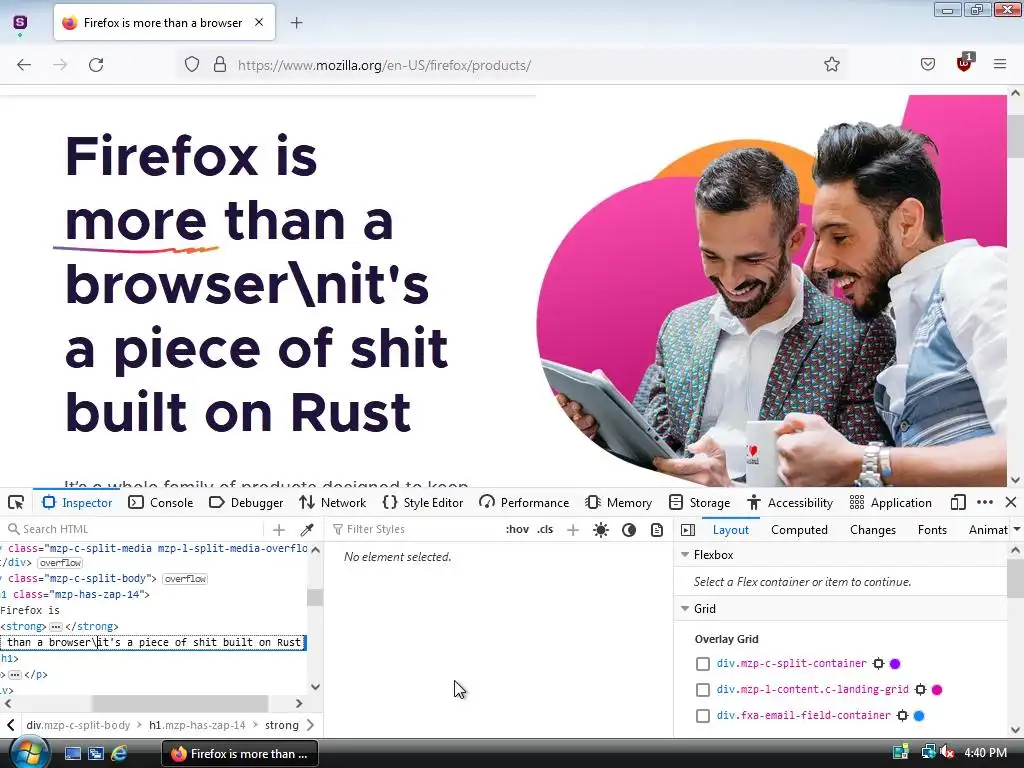Toggle the .cls classes panel
Image resolution: width=1024 pixels, height=768 pixels.
tap(545, 529)
